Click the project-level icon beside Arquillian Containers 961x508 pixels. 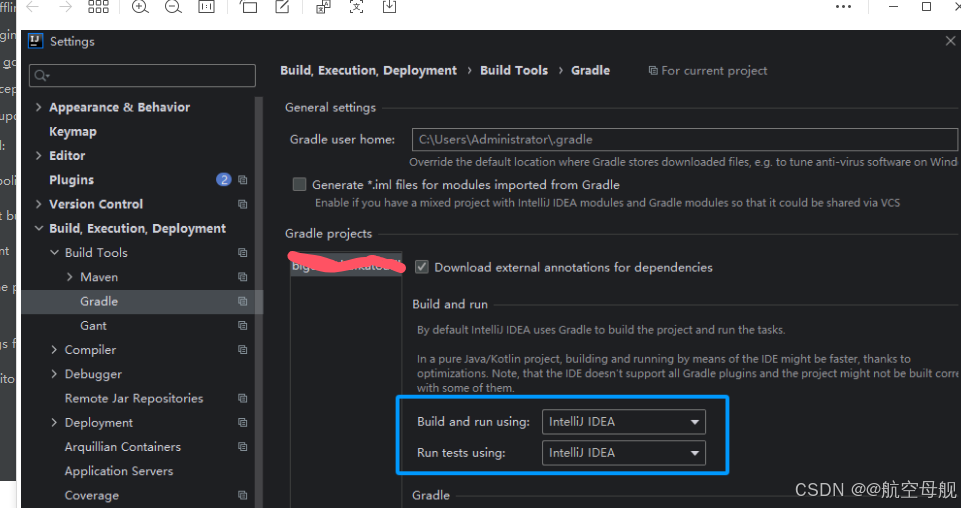pyautogui.click(x=243, y=447)
